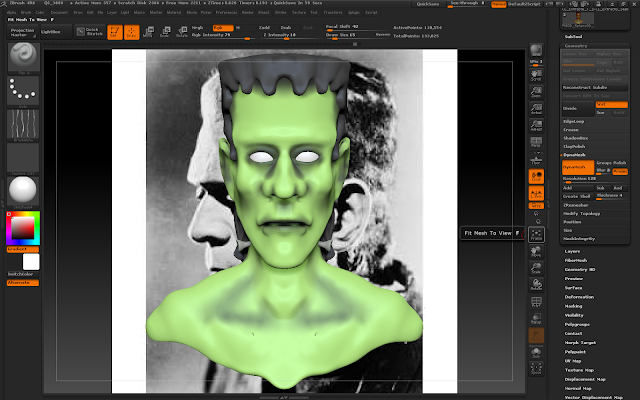Toggle the Gradient button
The width and height of the screenshot is (640, 400).
click(x=23, y=249)
